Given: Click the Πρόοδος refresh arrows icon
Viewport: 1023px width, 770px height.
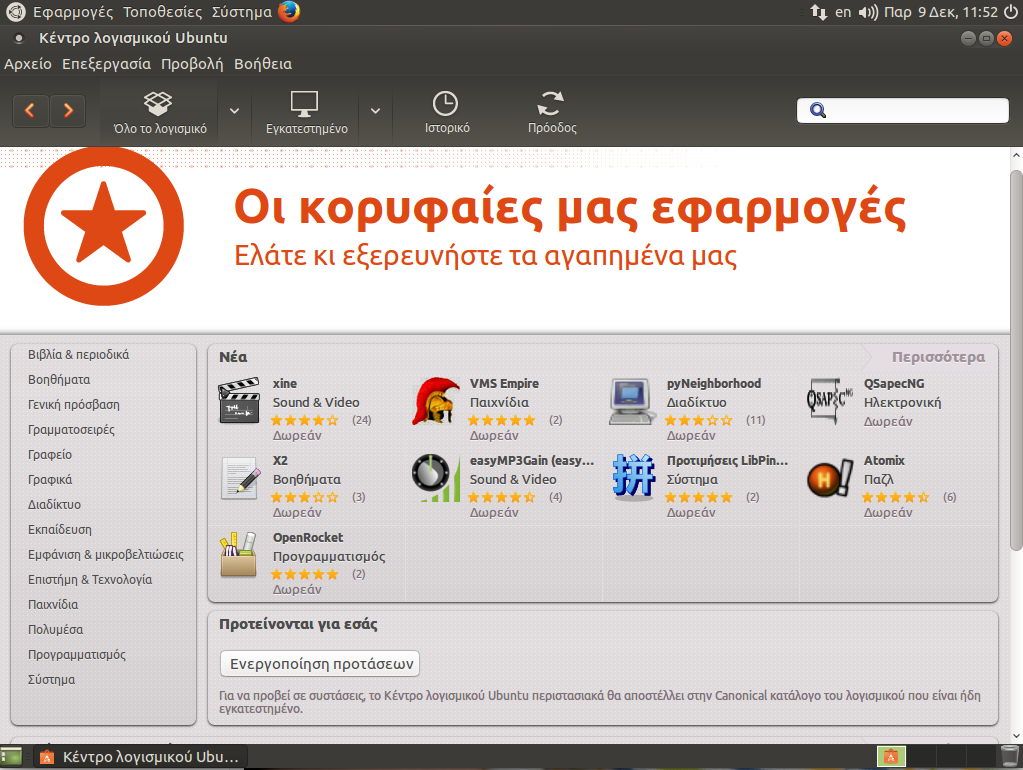Looking at the screenshot, I should (x=551, y=104).
